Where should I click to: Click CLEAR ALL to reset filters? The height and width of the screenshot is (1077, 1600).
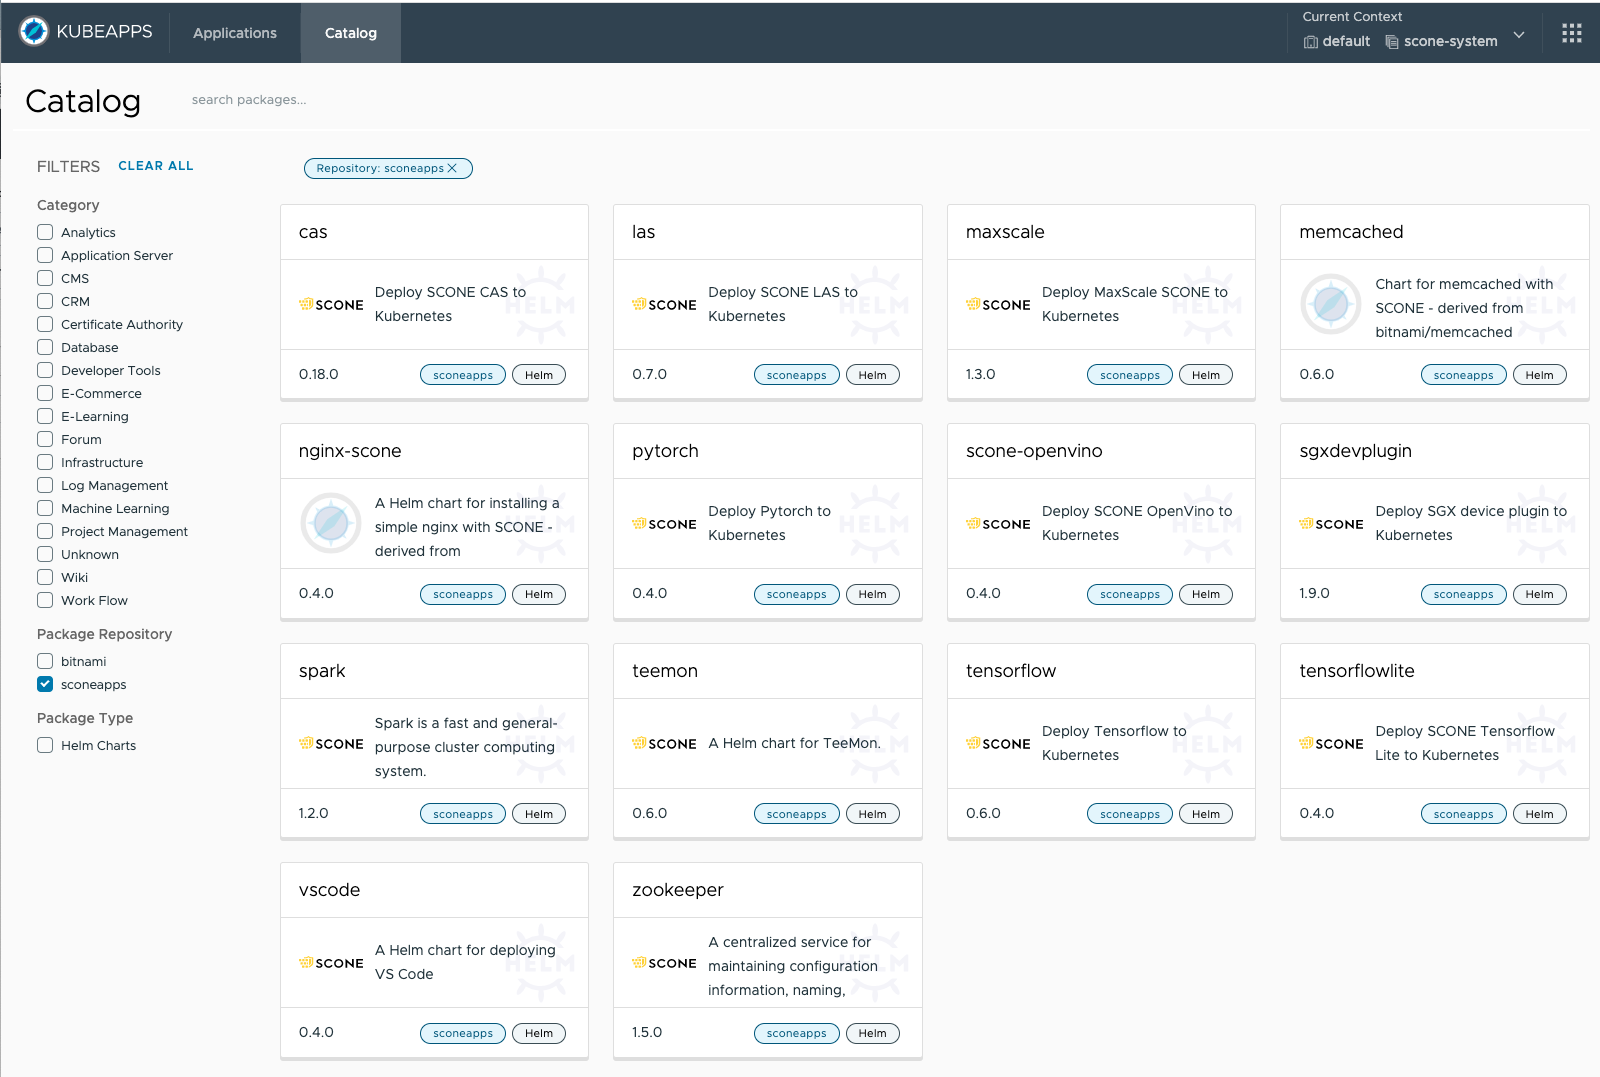coord(156,165)
